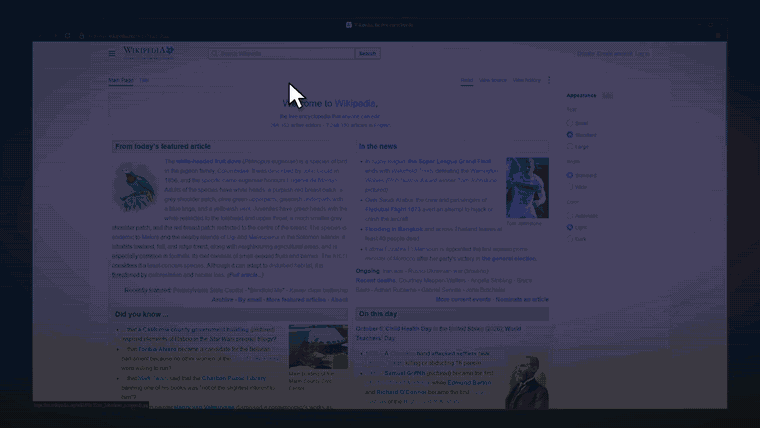Switch to the Talk tab
This screenshot has width=760, height=428.
click(144, 80)
